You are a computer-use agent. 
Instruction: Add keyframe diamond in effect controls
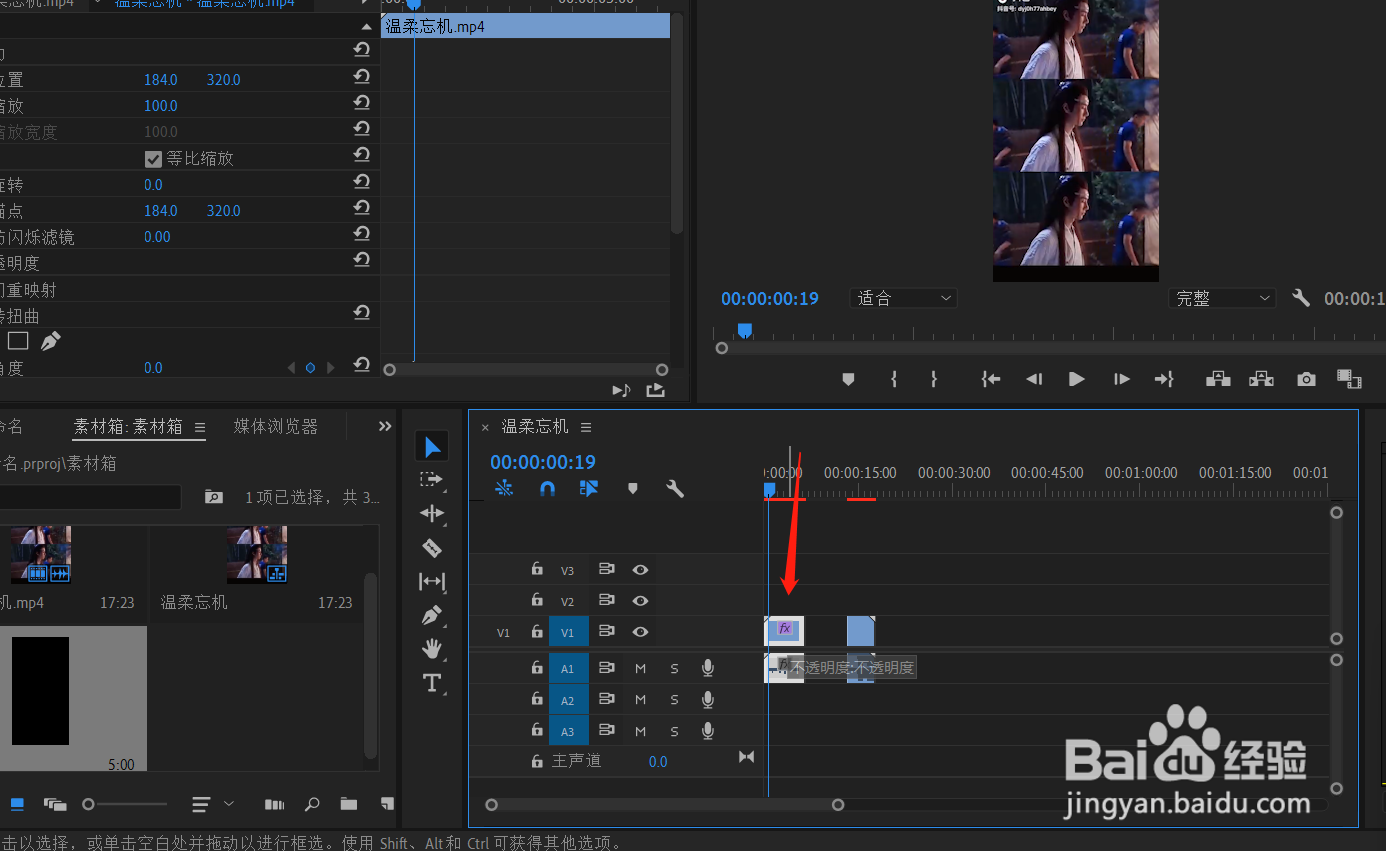pyautogui.click(x=310, y=368)
